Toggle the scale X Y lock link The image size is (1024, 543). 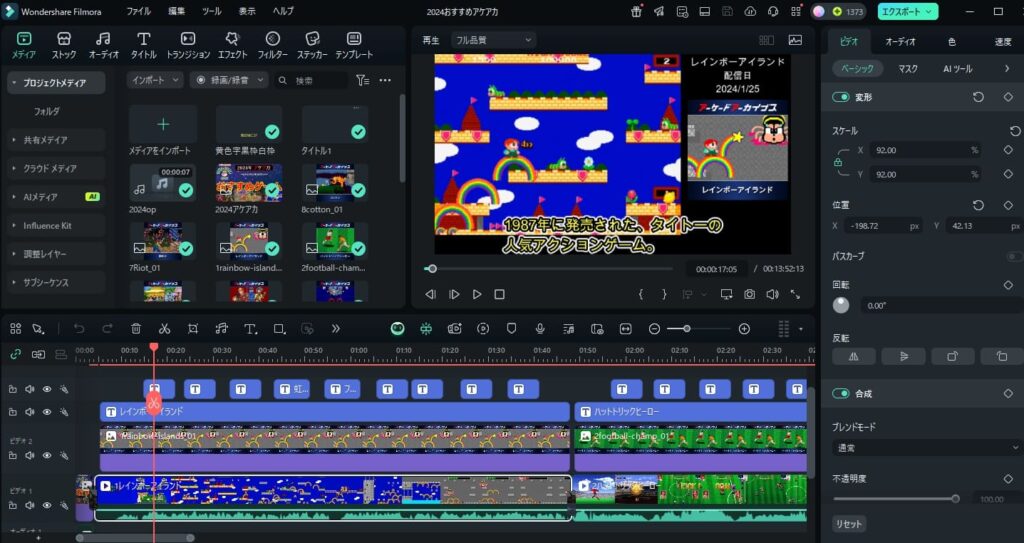click(x=838, y=162)
